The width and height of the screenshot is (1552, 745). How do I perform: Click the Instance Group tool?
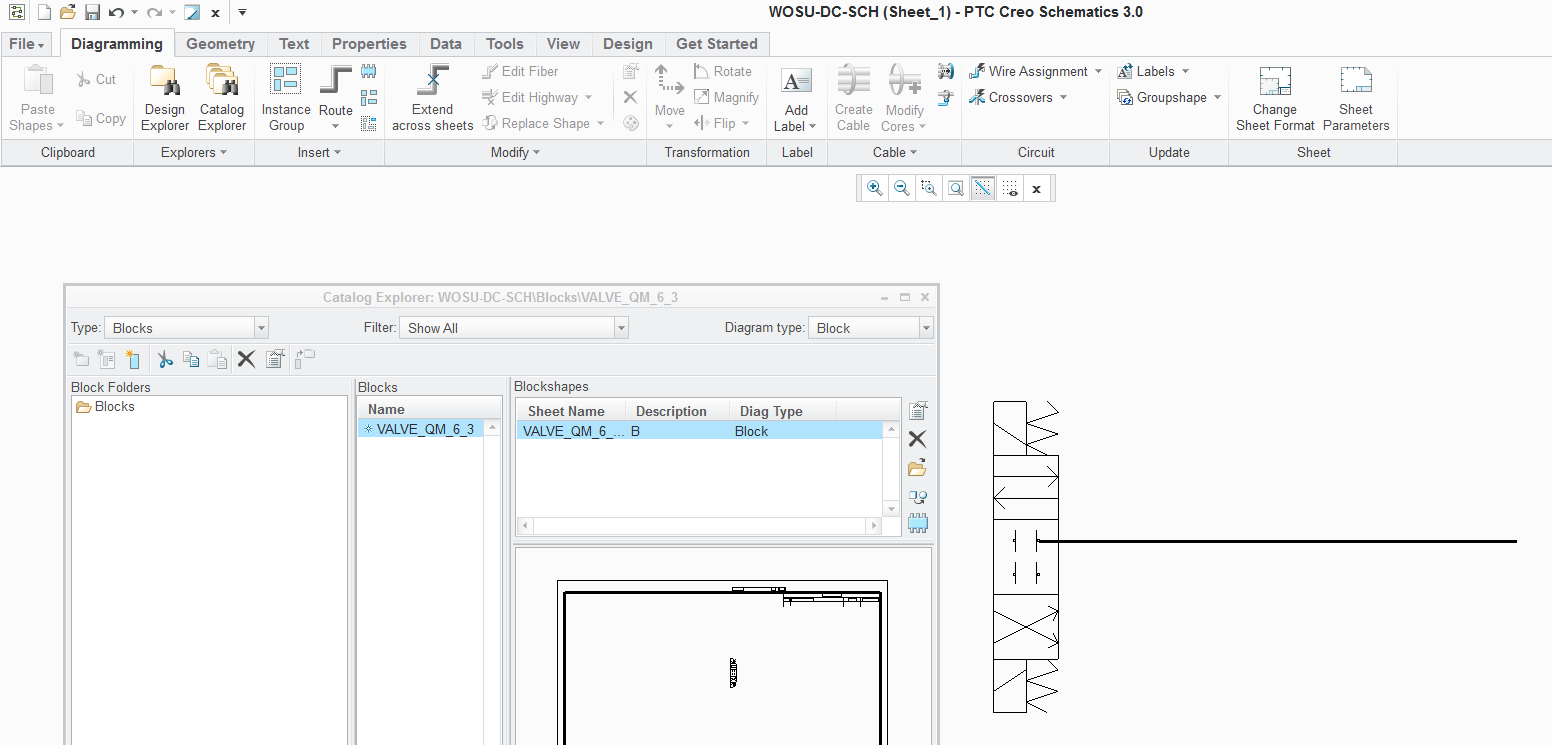tap(286, 98)
